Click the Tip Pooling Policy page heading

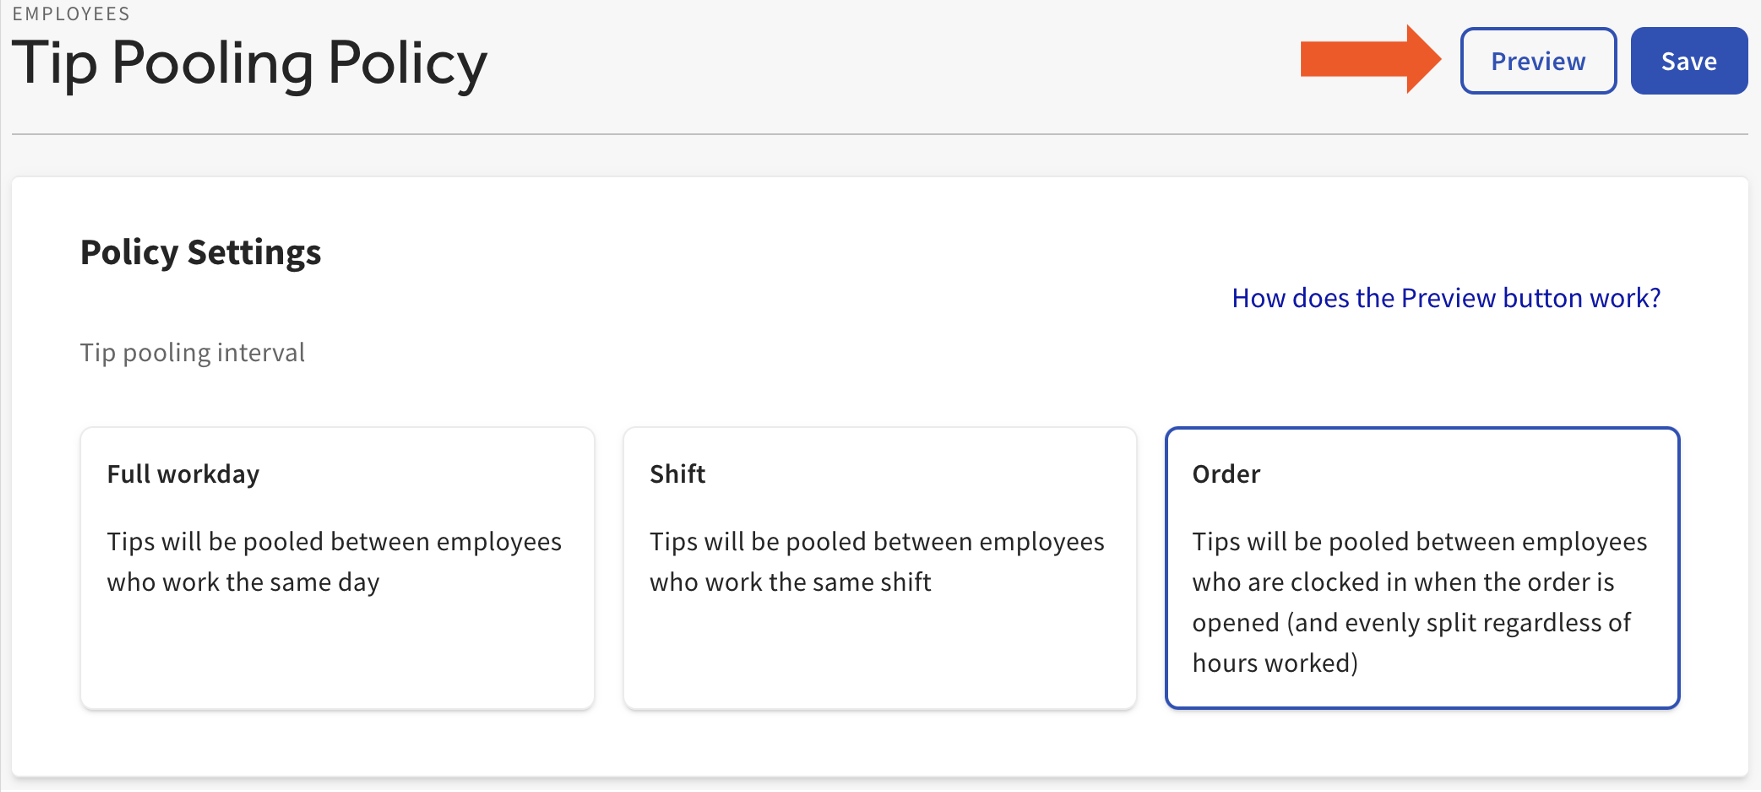(249, 64)
